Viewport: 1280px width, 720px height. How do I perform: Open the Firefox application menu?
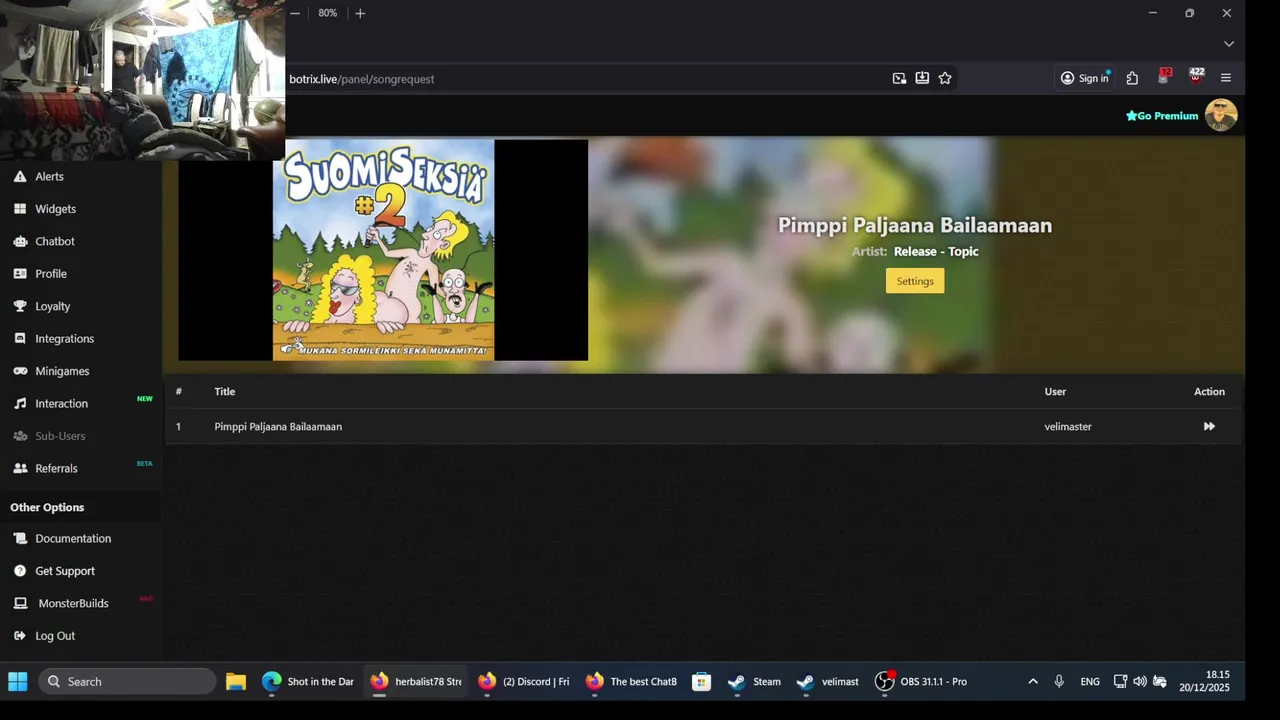1226,78
